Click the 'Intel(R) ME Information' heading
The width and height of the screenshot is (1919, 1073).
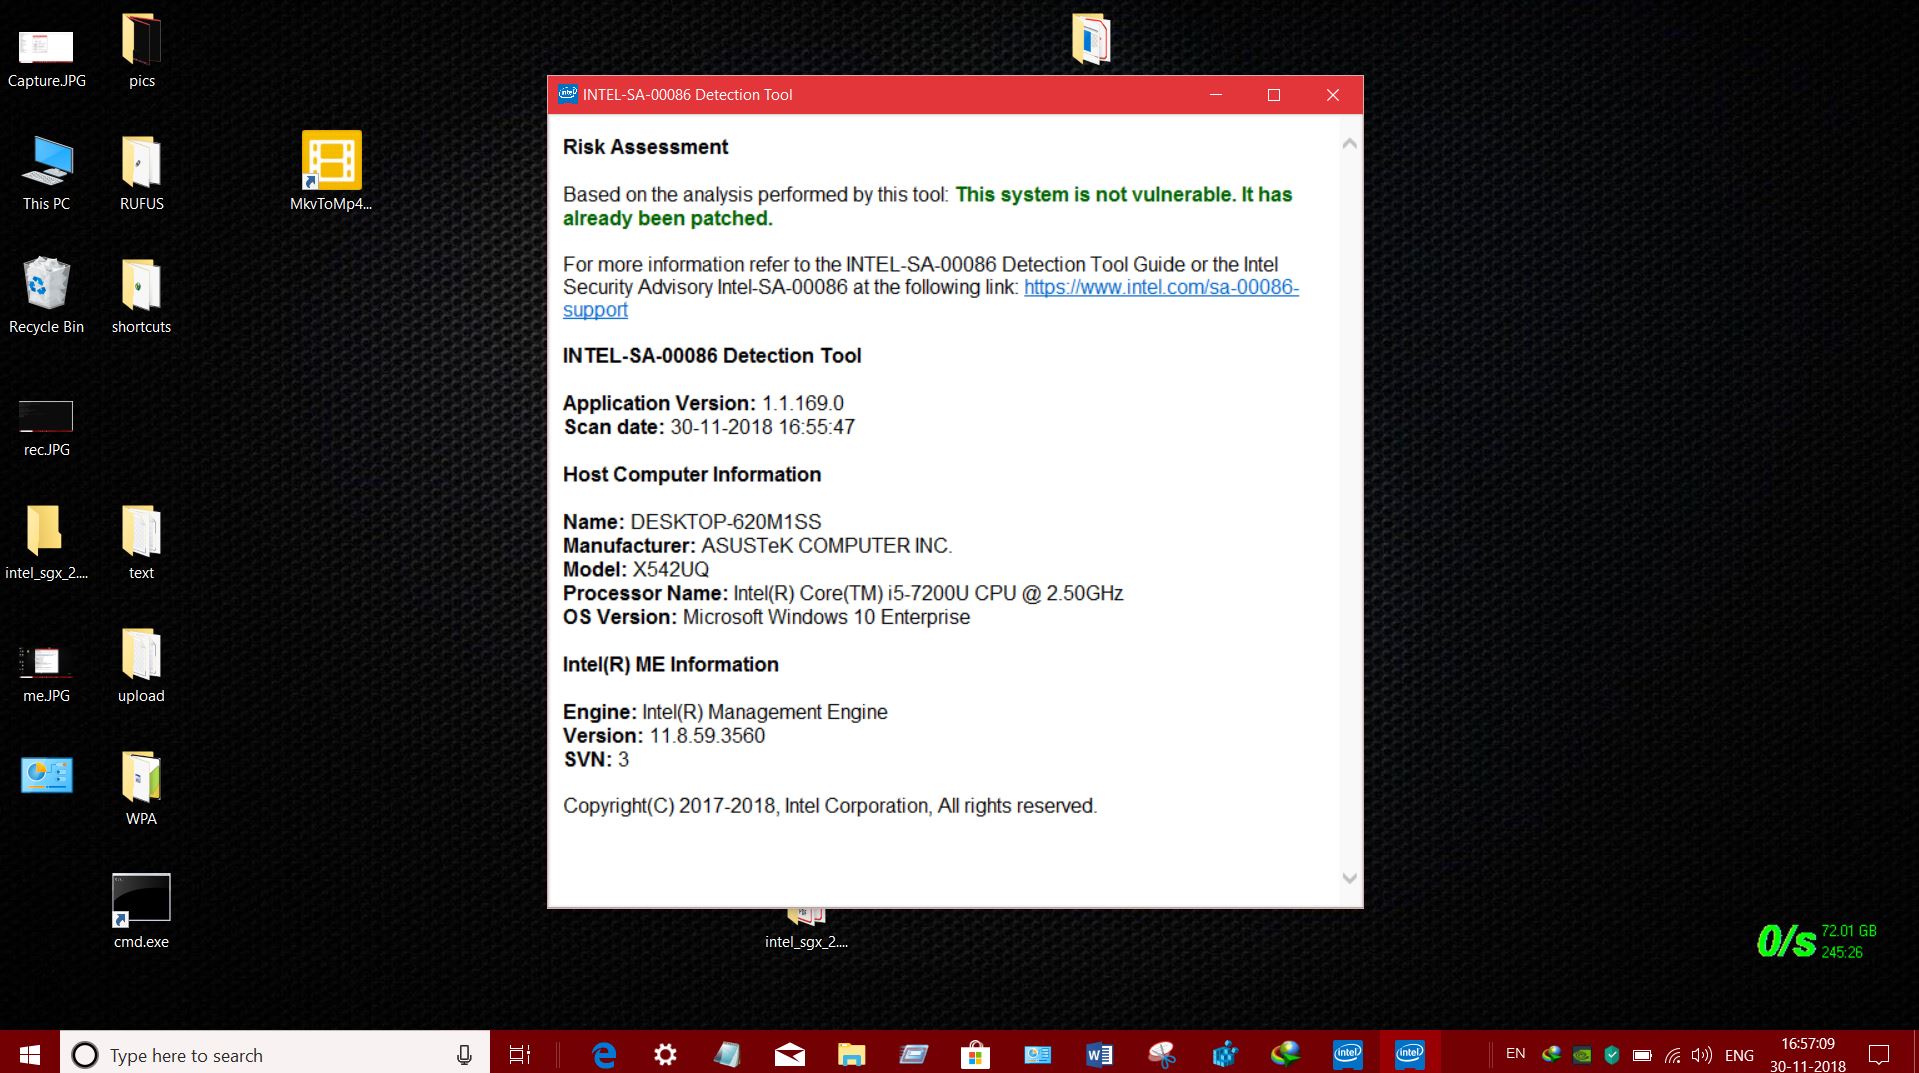coord(670,665)
